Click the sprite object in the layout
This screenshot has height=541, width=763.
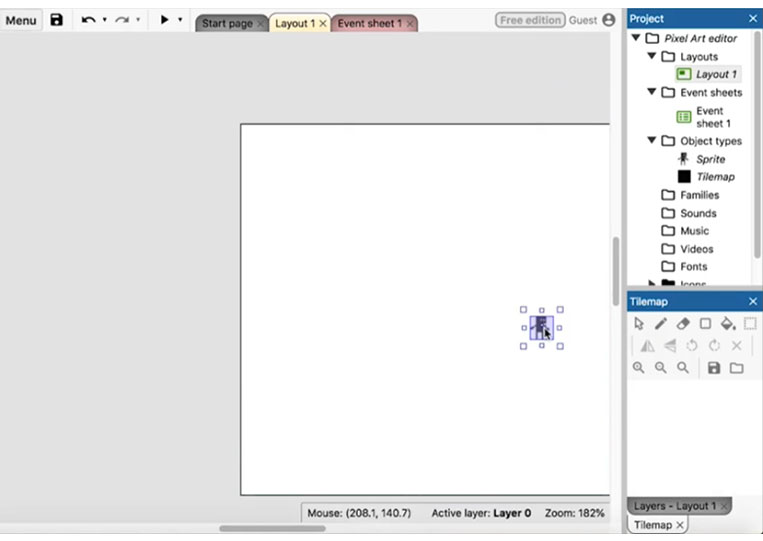click(541, 327)
